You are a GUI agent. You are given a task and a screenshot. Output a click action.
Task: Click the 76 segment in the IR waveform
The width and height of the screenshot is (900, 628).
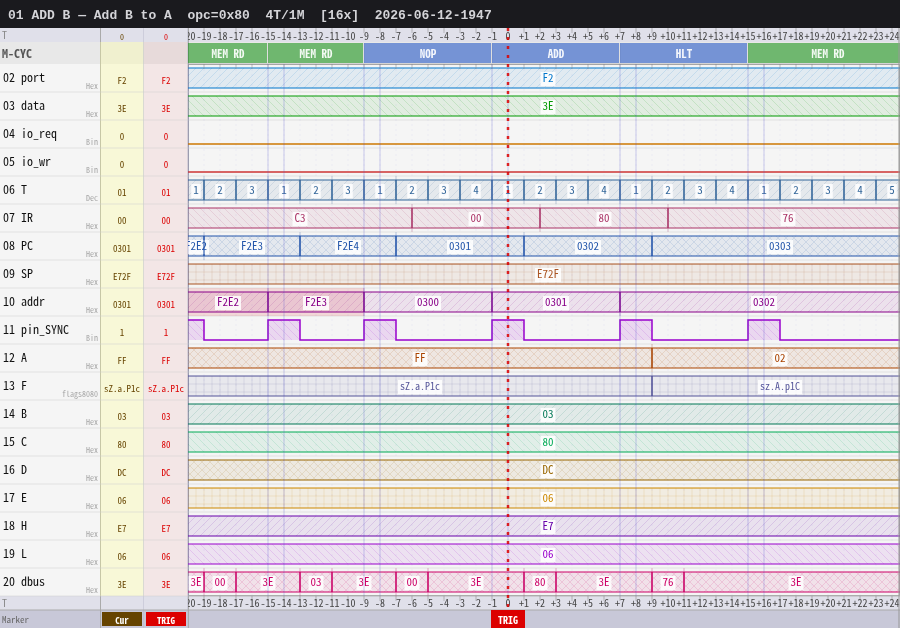click(784, 218)
